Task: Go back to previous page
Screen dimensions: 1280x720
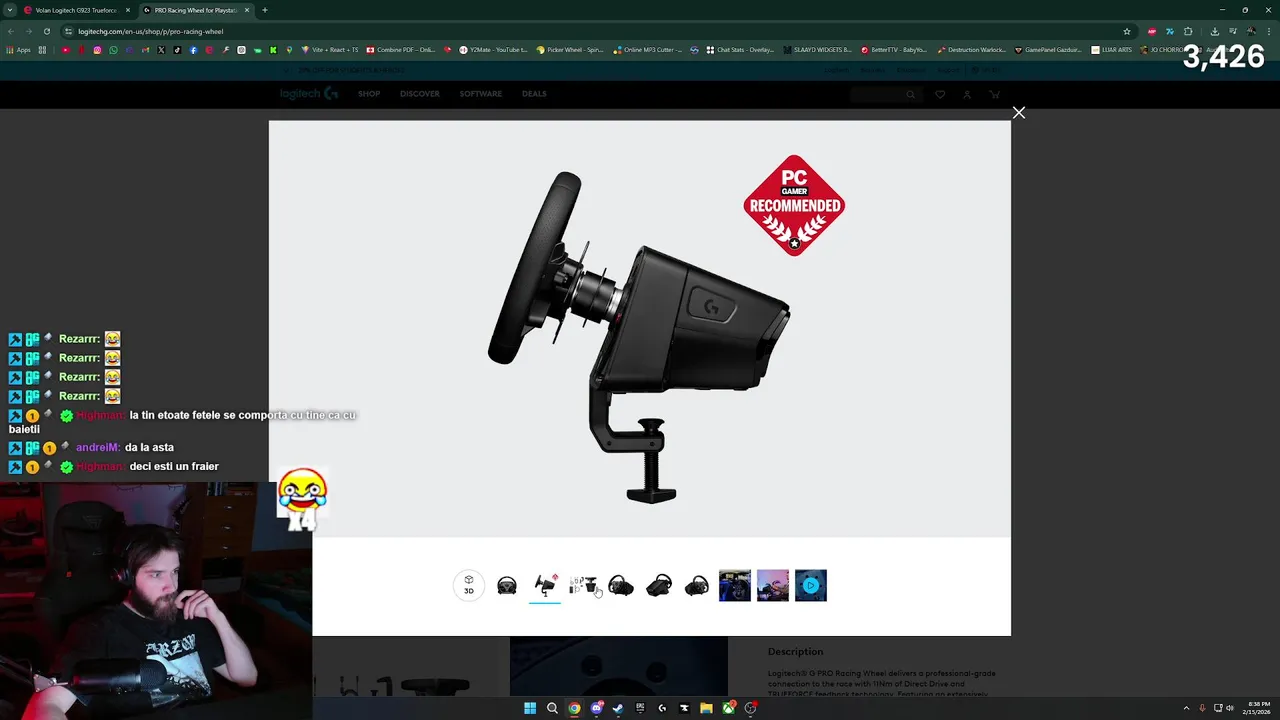Action: (x=11, y=31)
